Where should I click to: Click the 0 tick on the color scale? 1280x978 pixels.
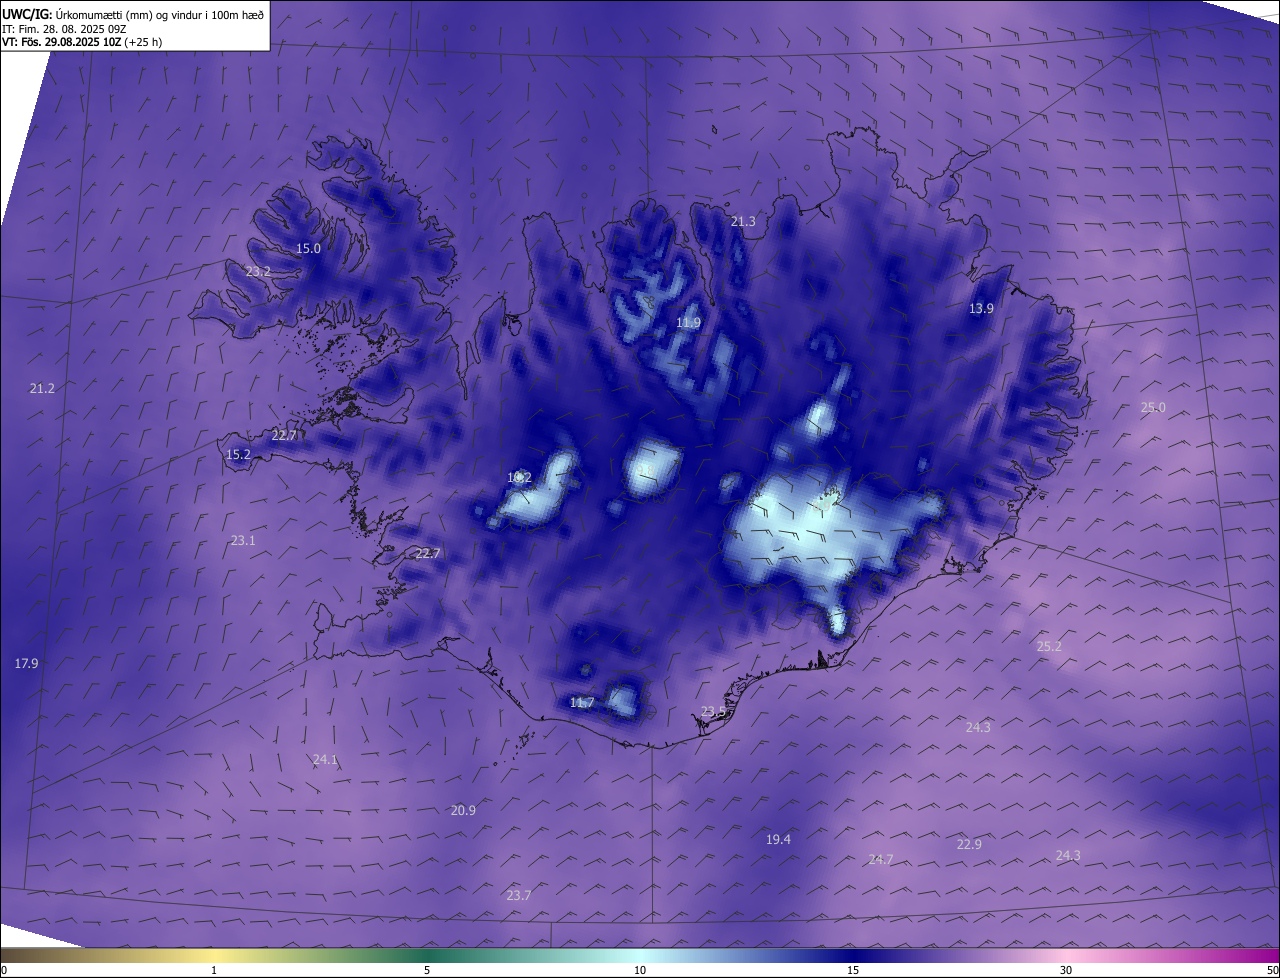(4, 970)
